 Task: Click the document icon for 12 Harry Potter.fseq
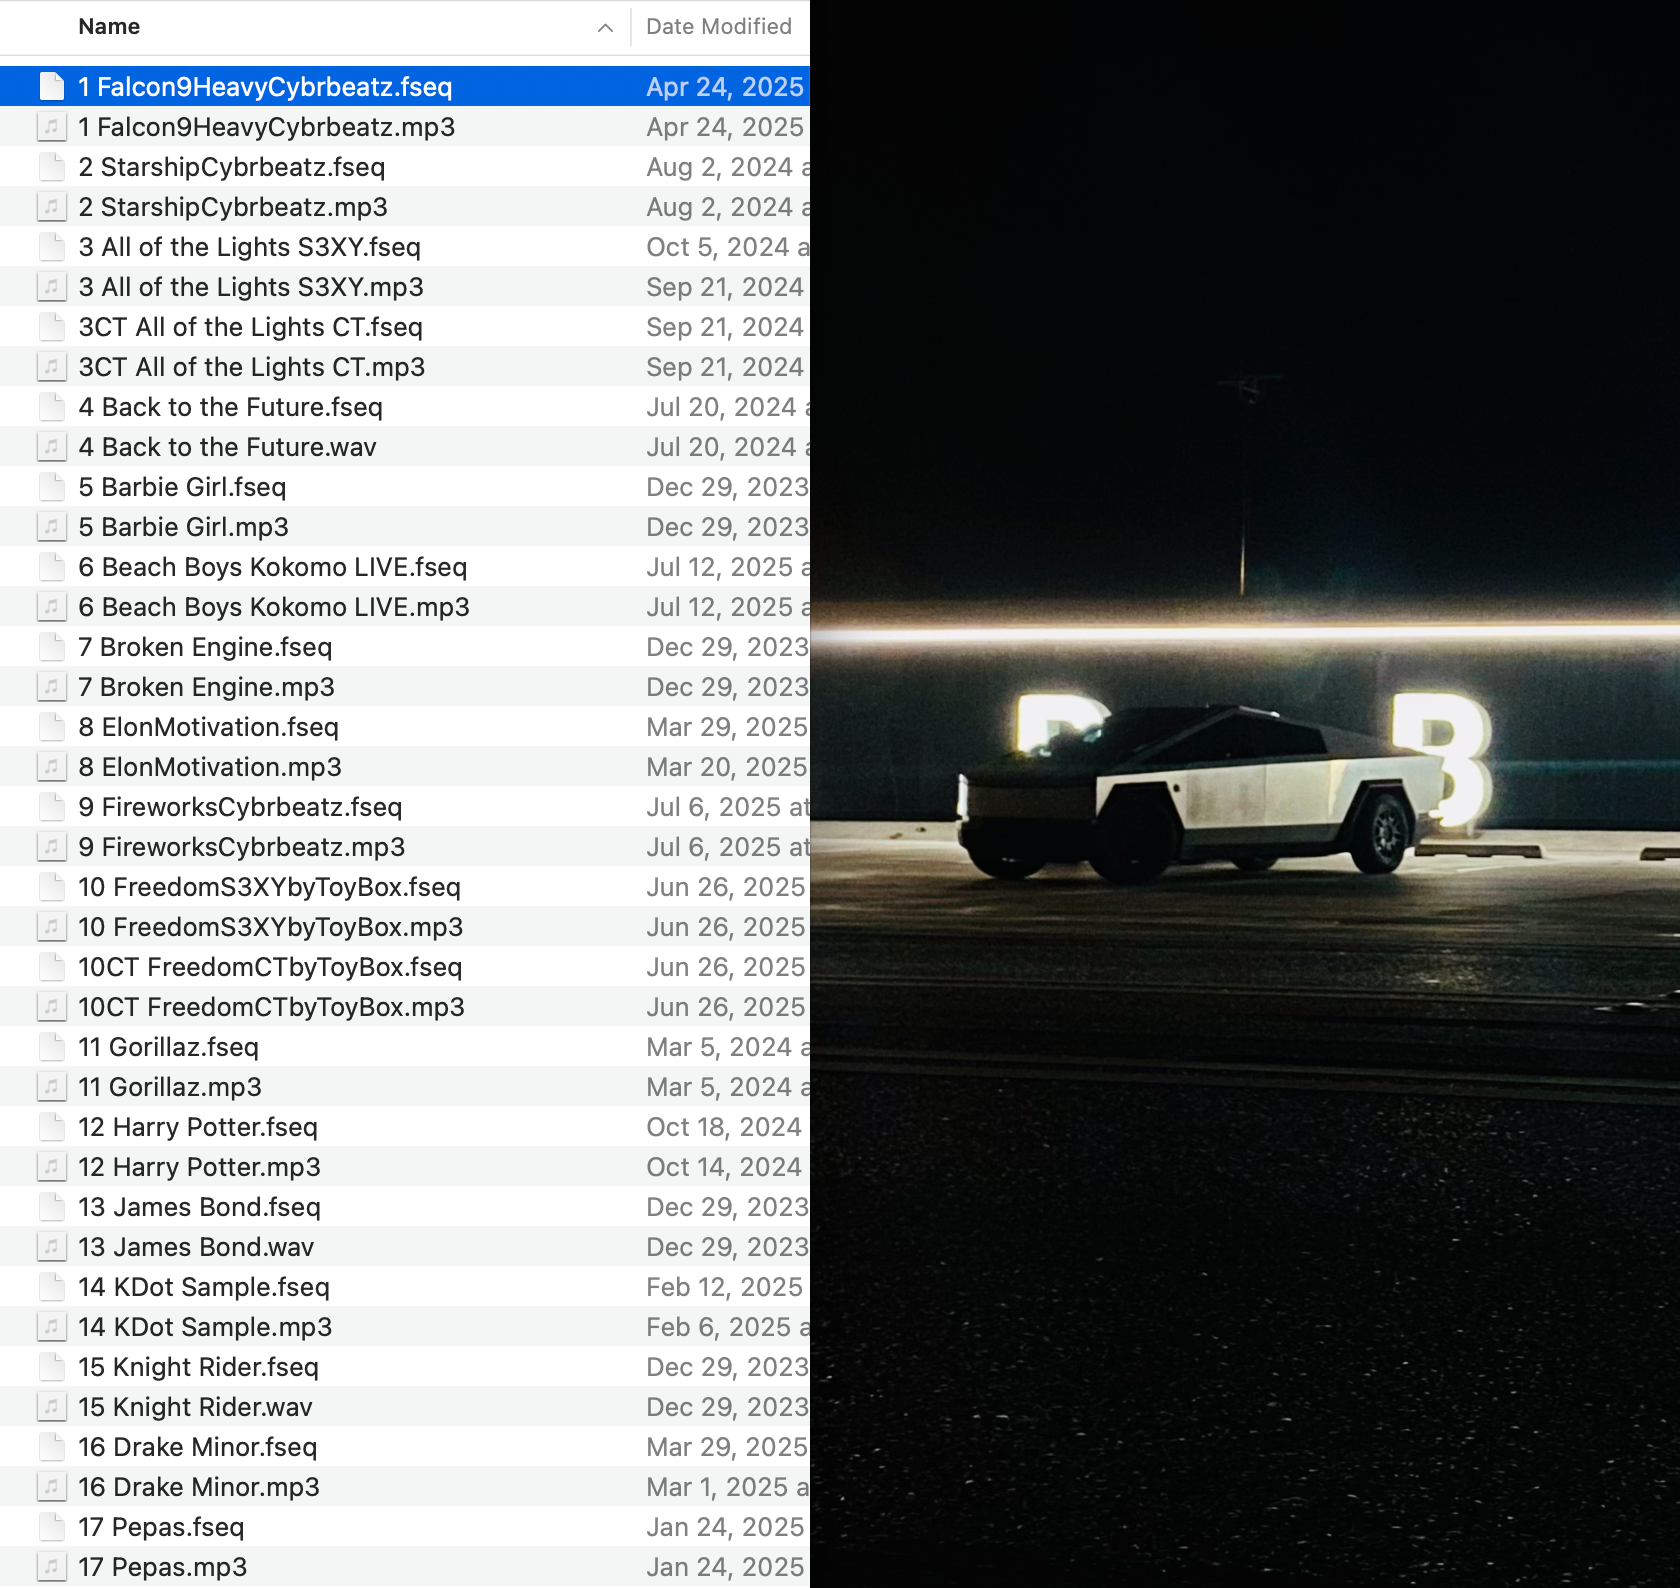(52, 1127)
